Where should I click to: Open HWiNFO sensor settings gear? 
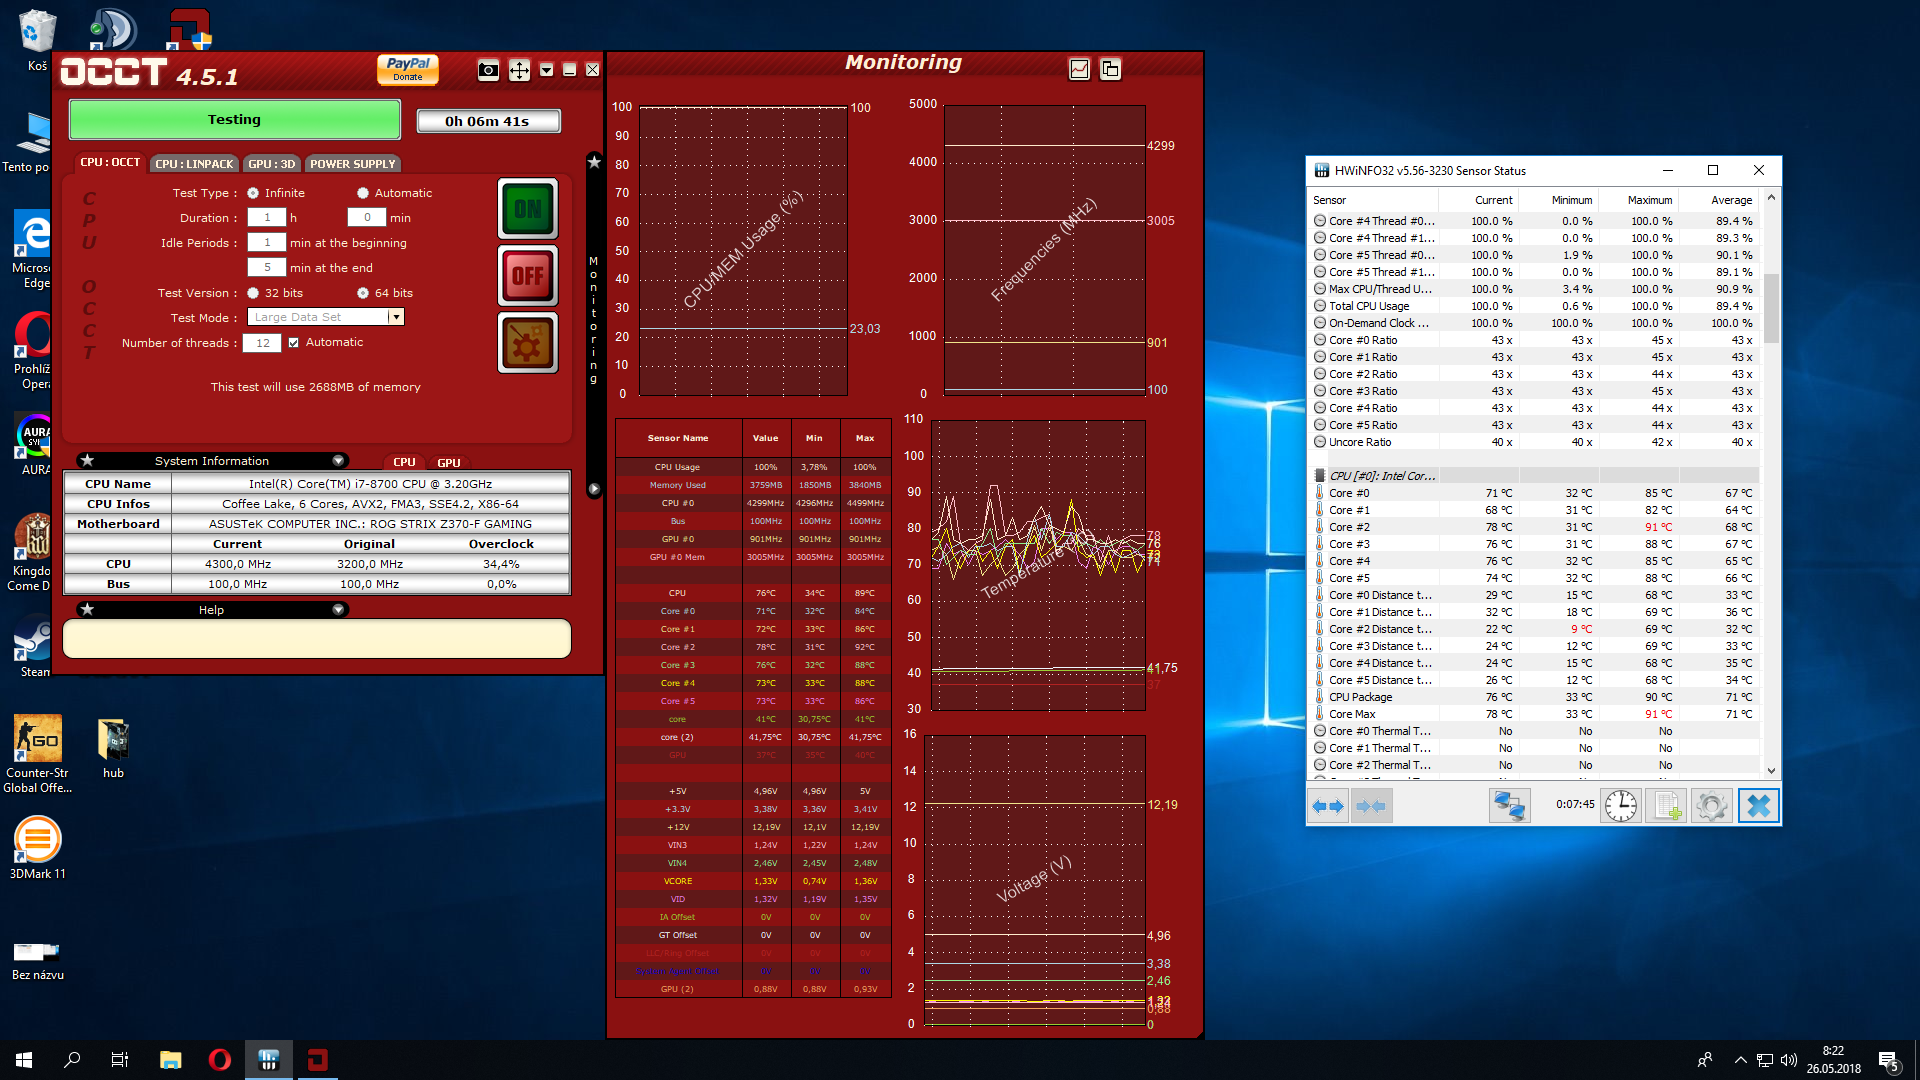(x=1711, y=806)
